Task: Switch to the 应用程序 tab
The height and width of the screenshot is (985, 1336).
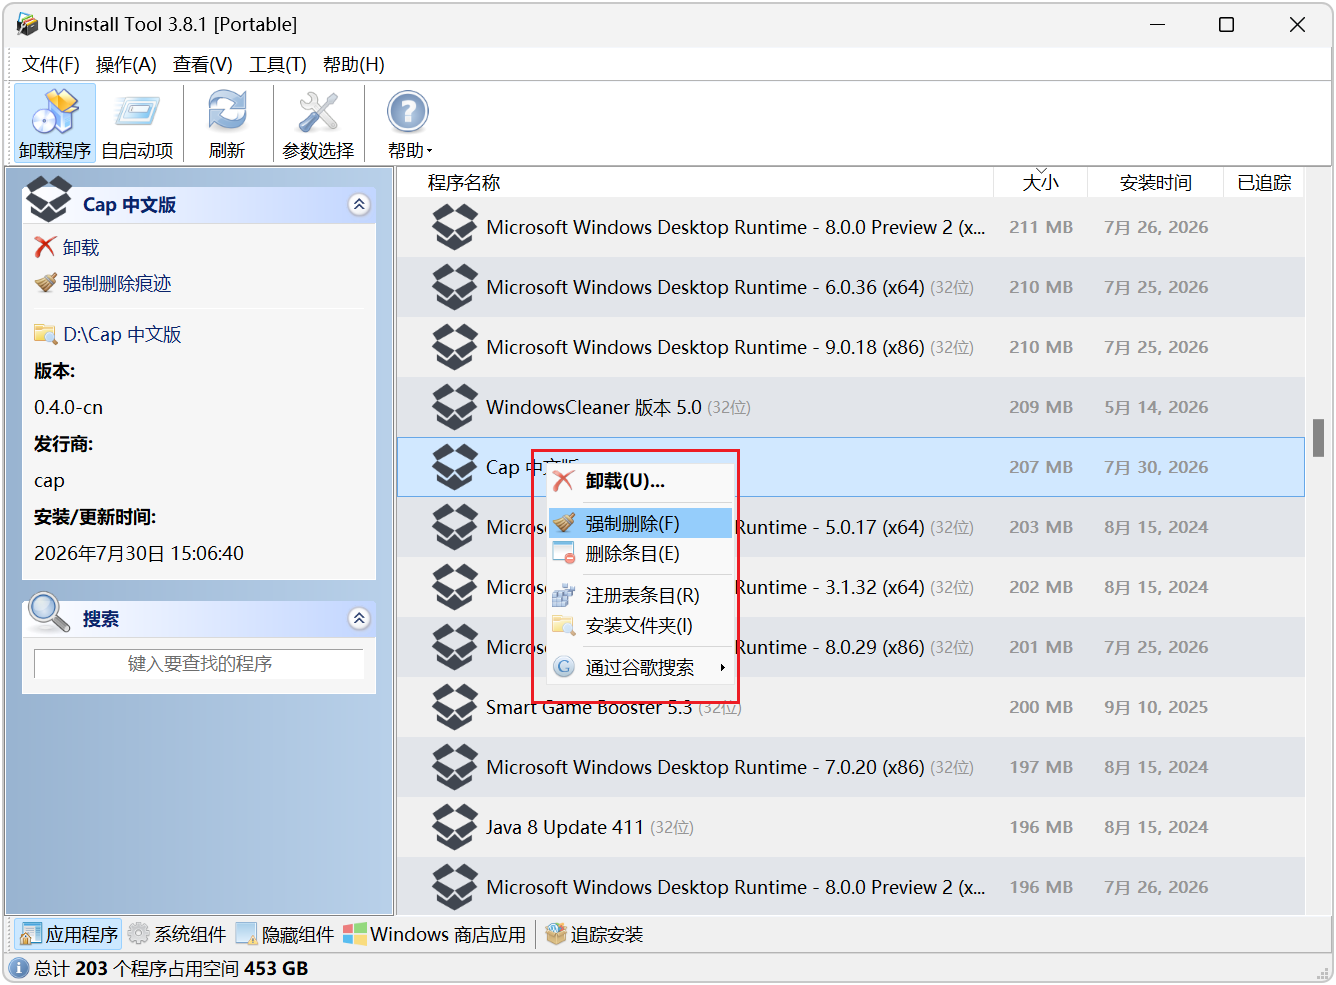Action: click(69, 934)
